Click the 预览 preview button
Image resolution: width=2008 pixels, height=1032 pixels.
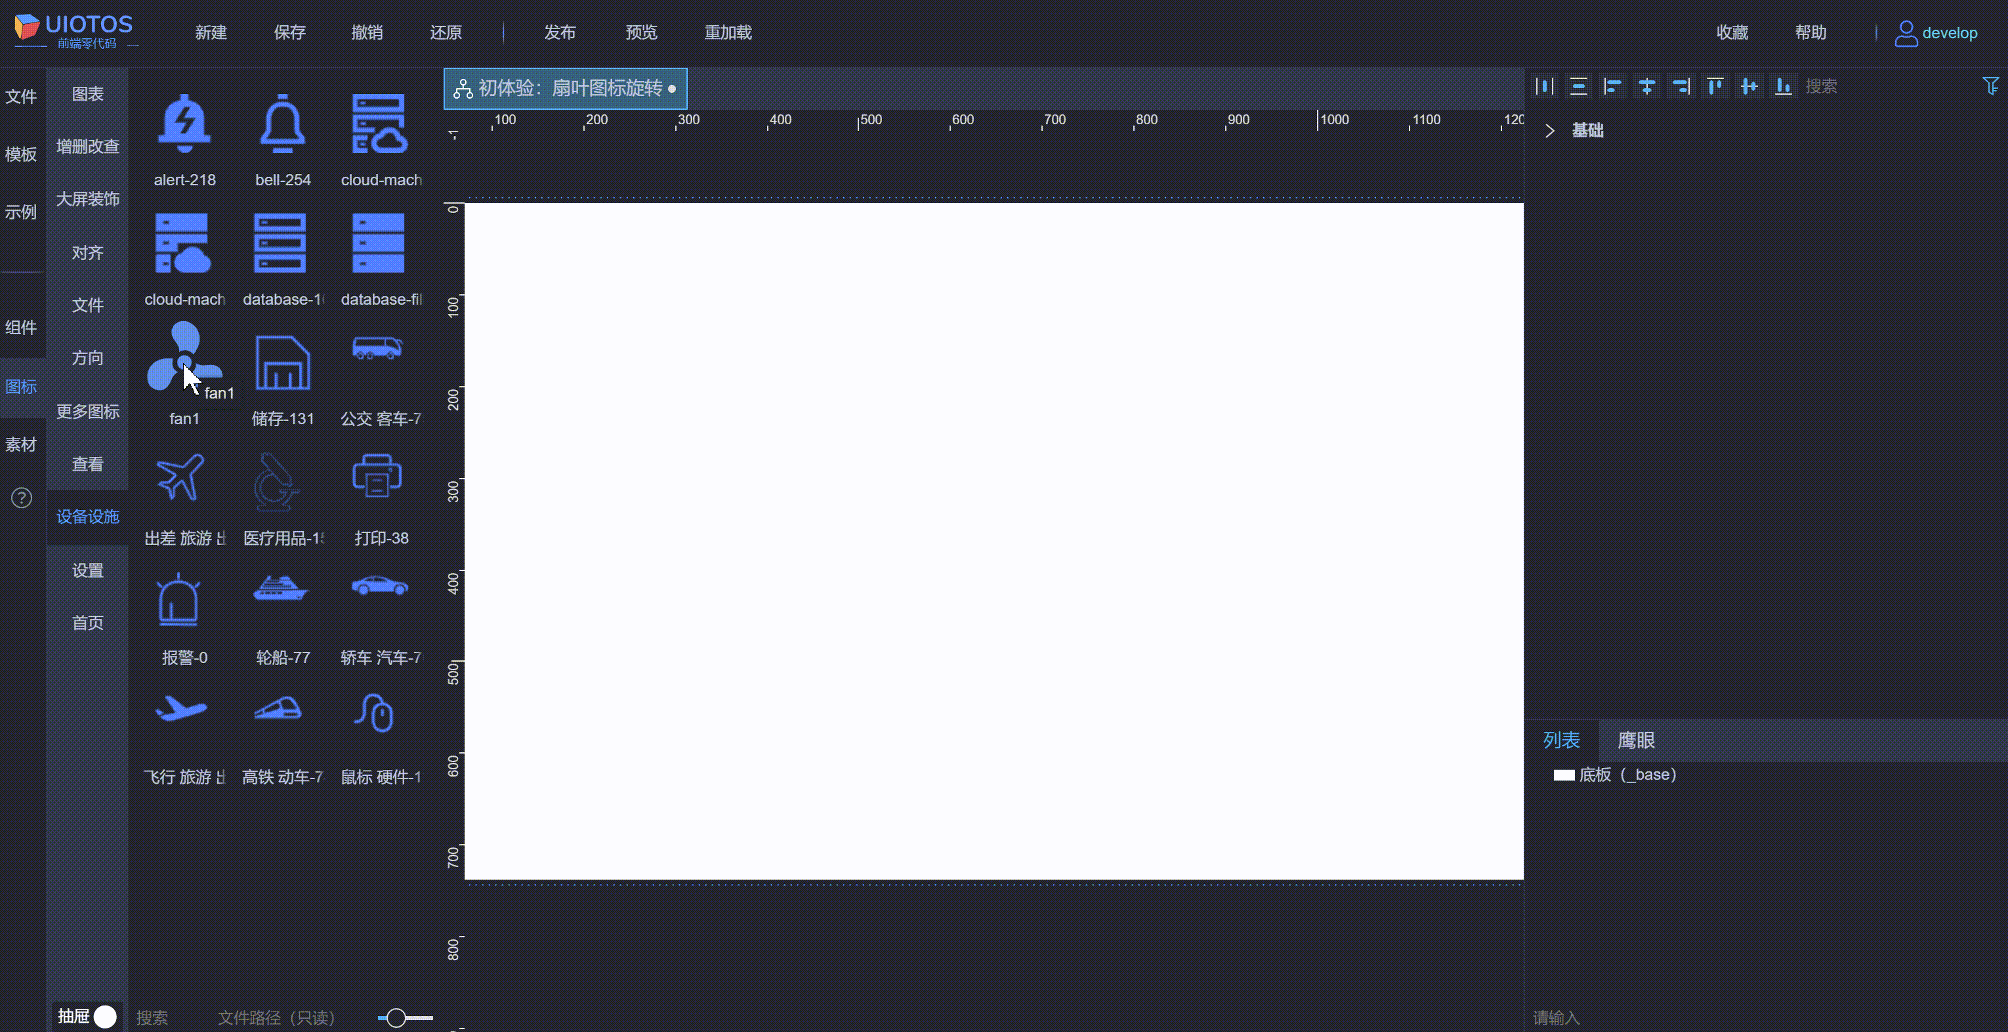coord(641,32)
